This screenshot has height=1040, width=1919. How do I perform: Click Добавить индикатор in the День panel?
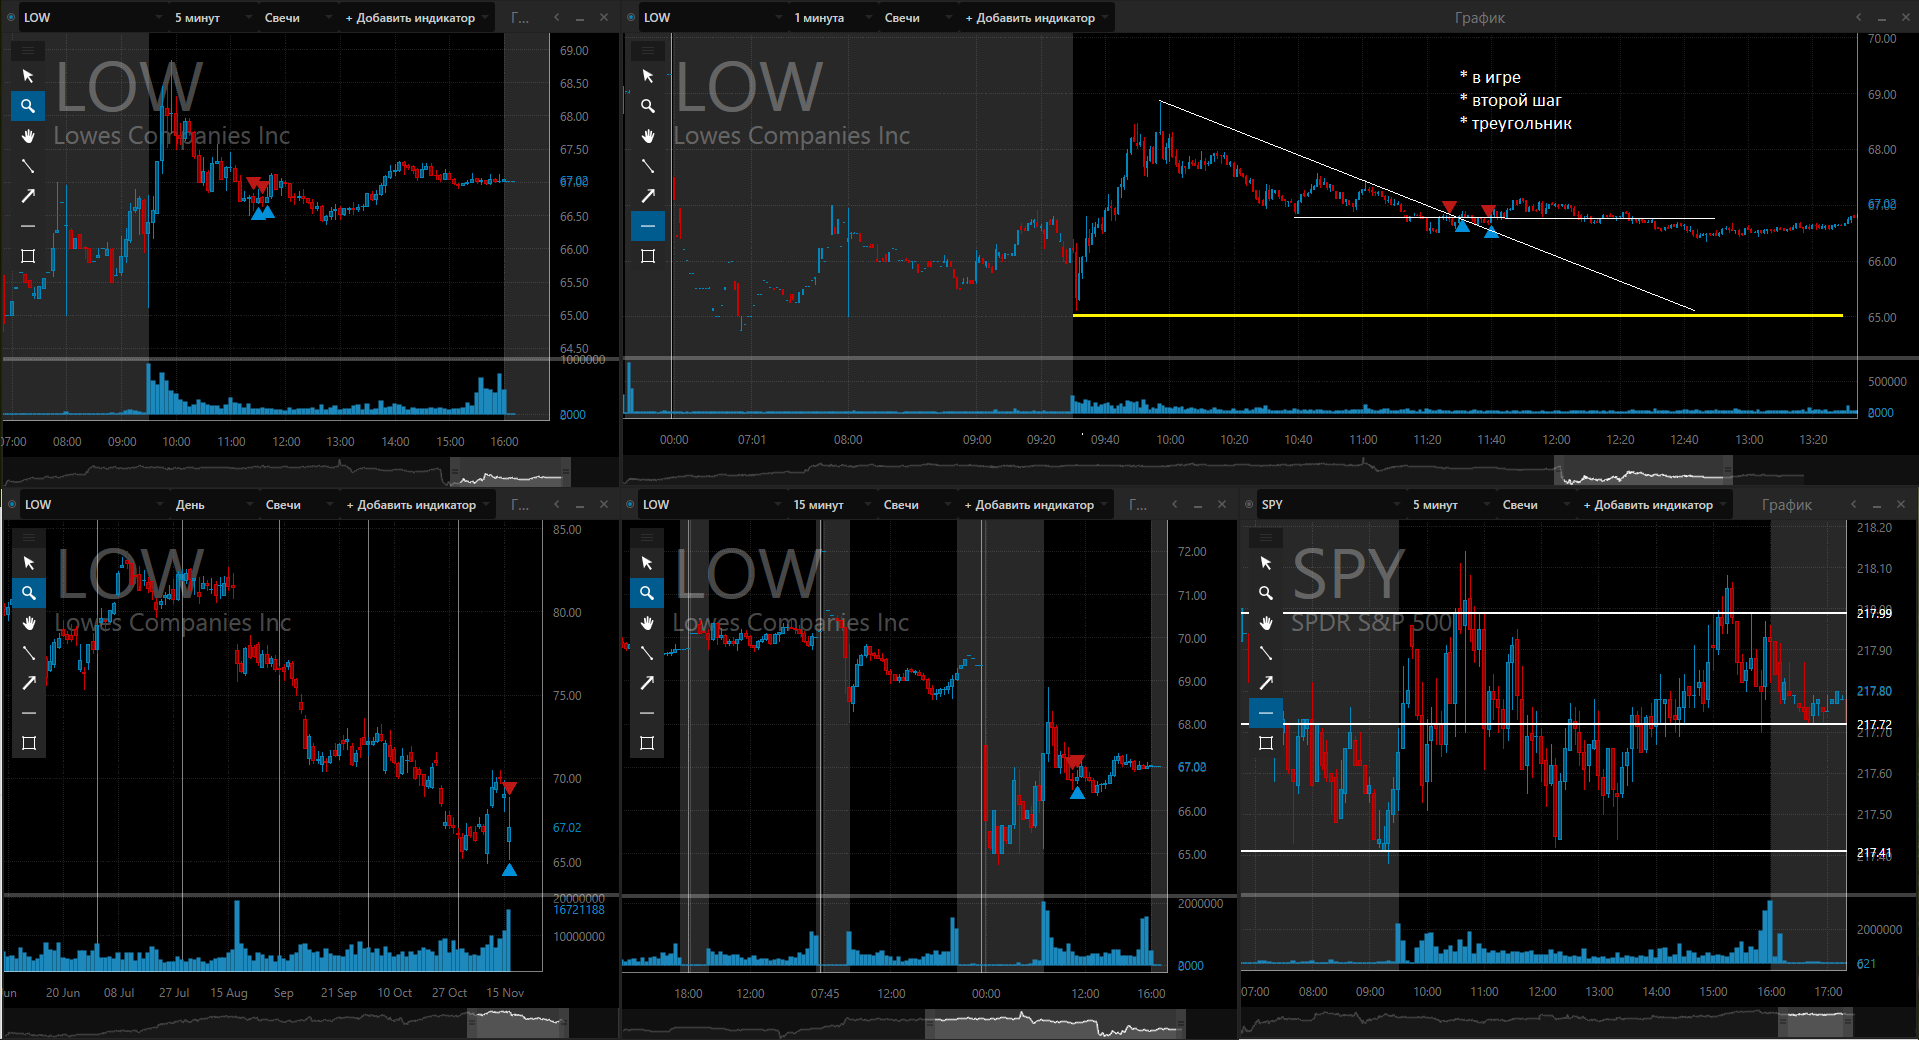pyautogui.click(x=417, y=505)
